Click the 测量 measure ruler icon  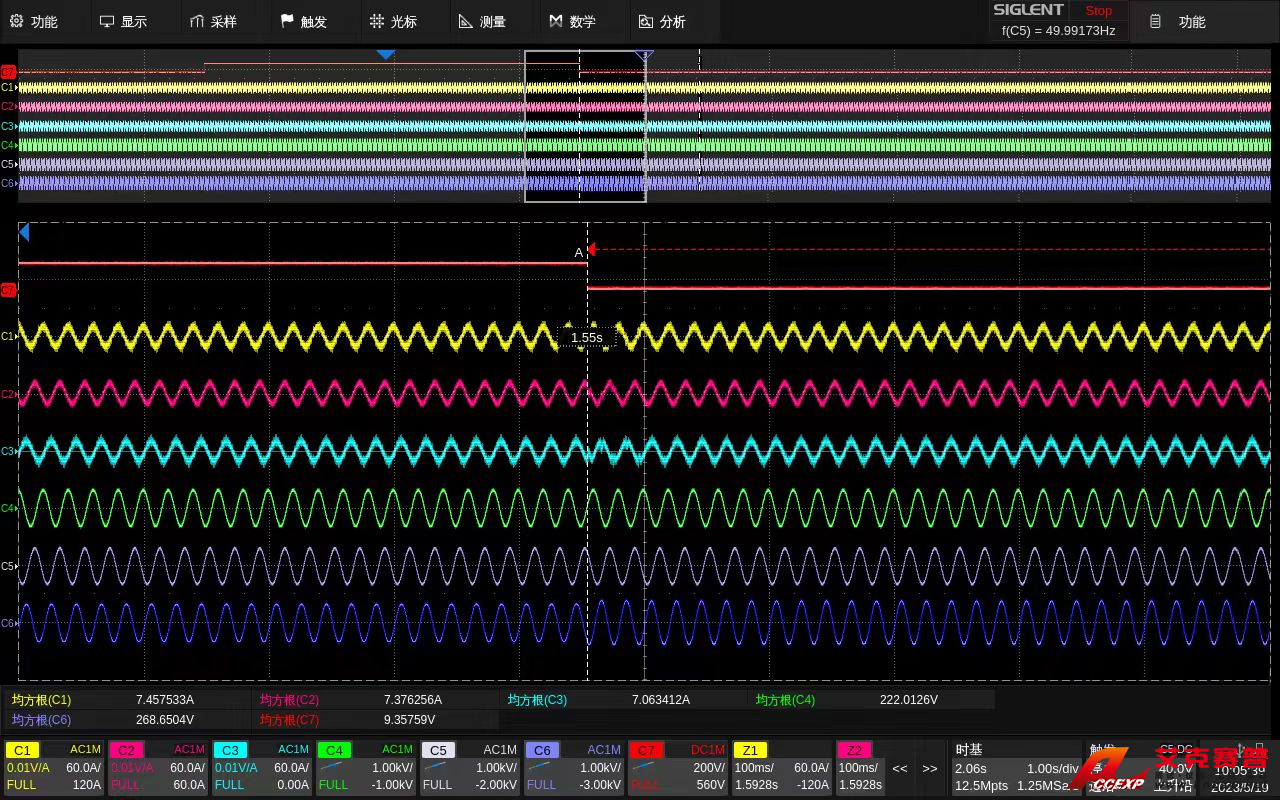click(466, 21)
